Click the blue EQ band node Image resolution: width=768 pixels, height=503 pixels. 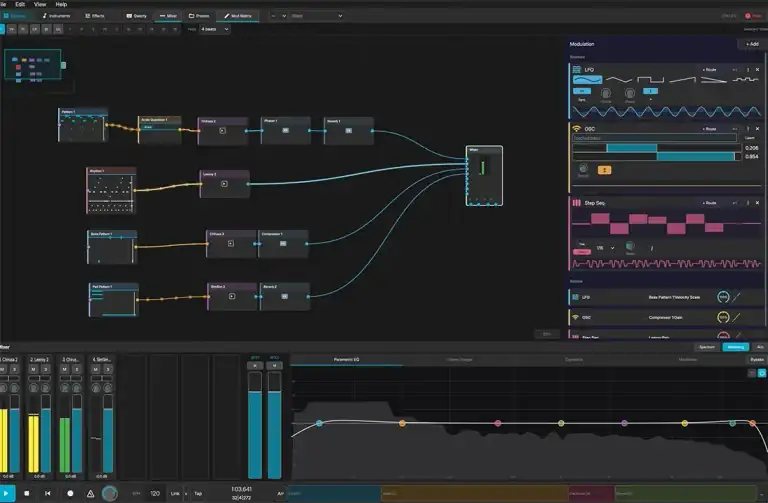319,423
